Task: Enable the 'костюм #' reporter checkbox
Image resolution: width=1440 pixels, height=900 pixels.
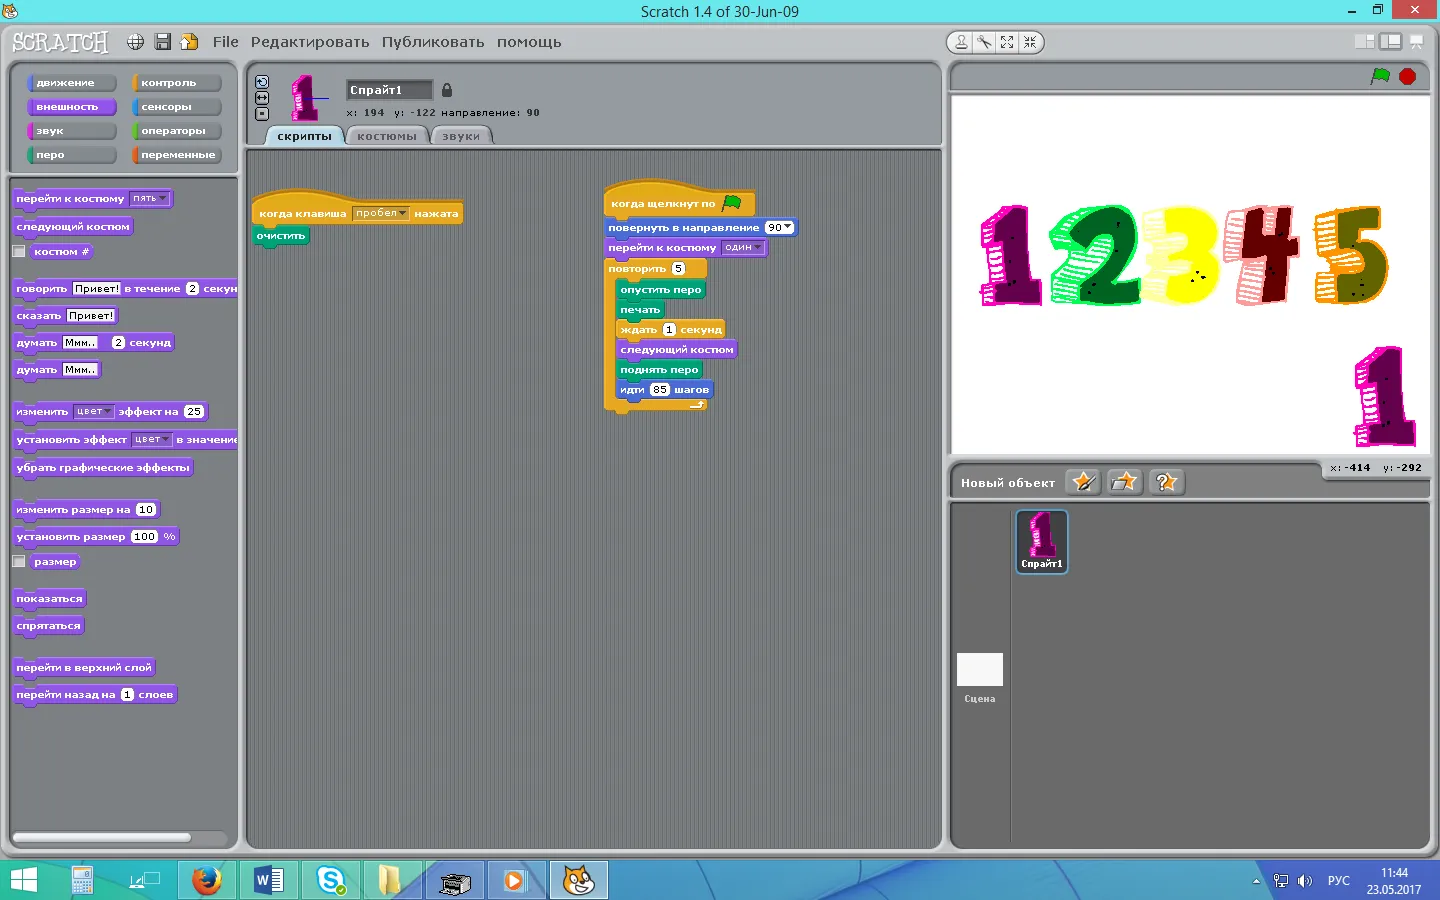Action: pyautogui.click(x=19, y=252)
